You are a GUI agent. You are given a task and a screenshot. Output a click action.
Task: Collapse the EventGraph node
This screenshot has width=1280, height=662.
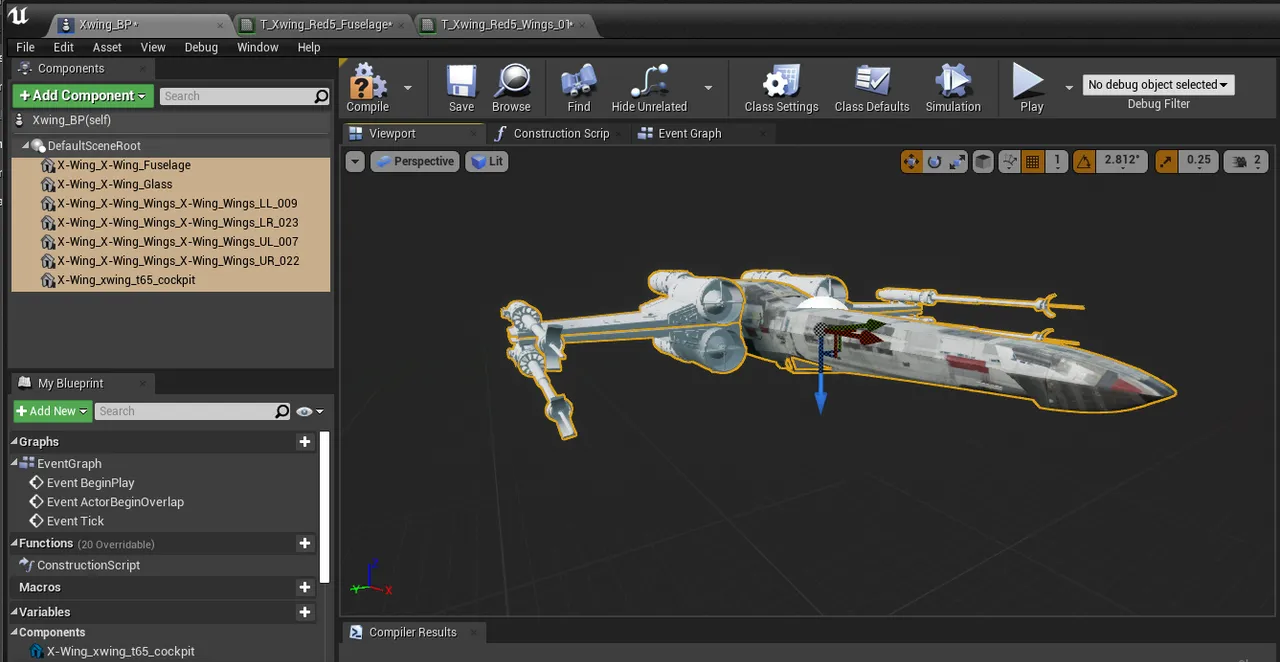click(x=15, y=463)
